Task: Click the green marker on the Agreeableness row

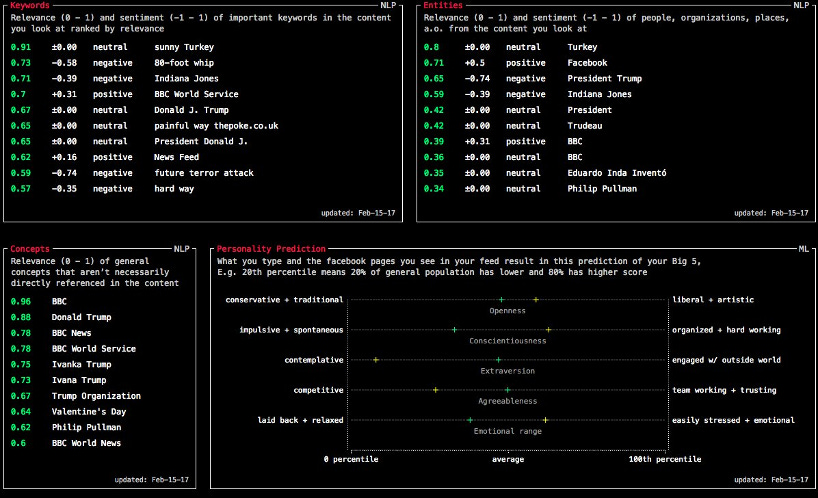Action: tap(507, 390)
